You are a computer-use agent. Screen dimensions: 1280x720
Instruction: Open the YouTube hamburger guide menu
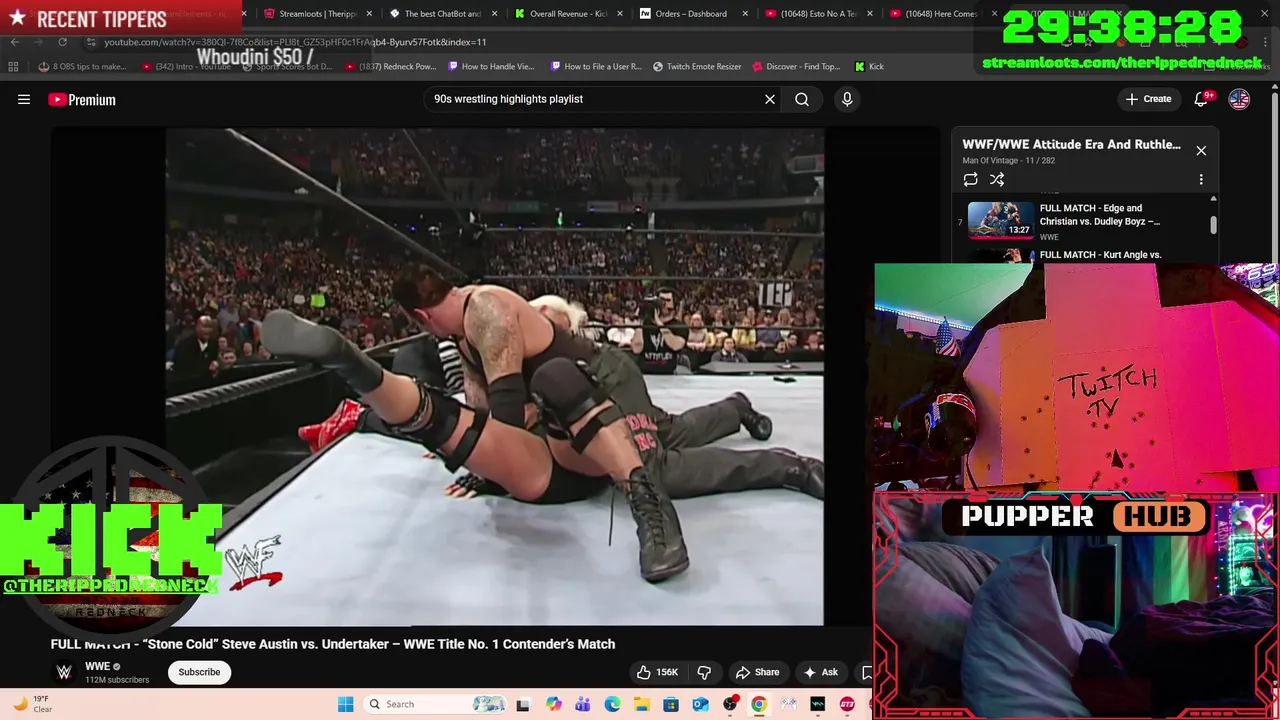click(24, 99)
